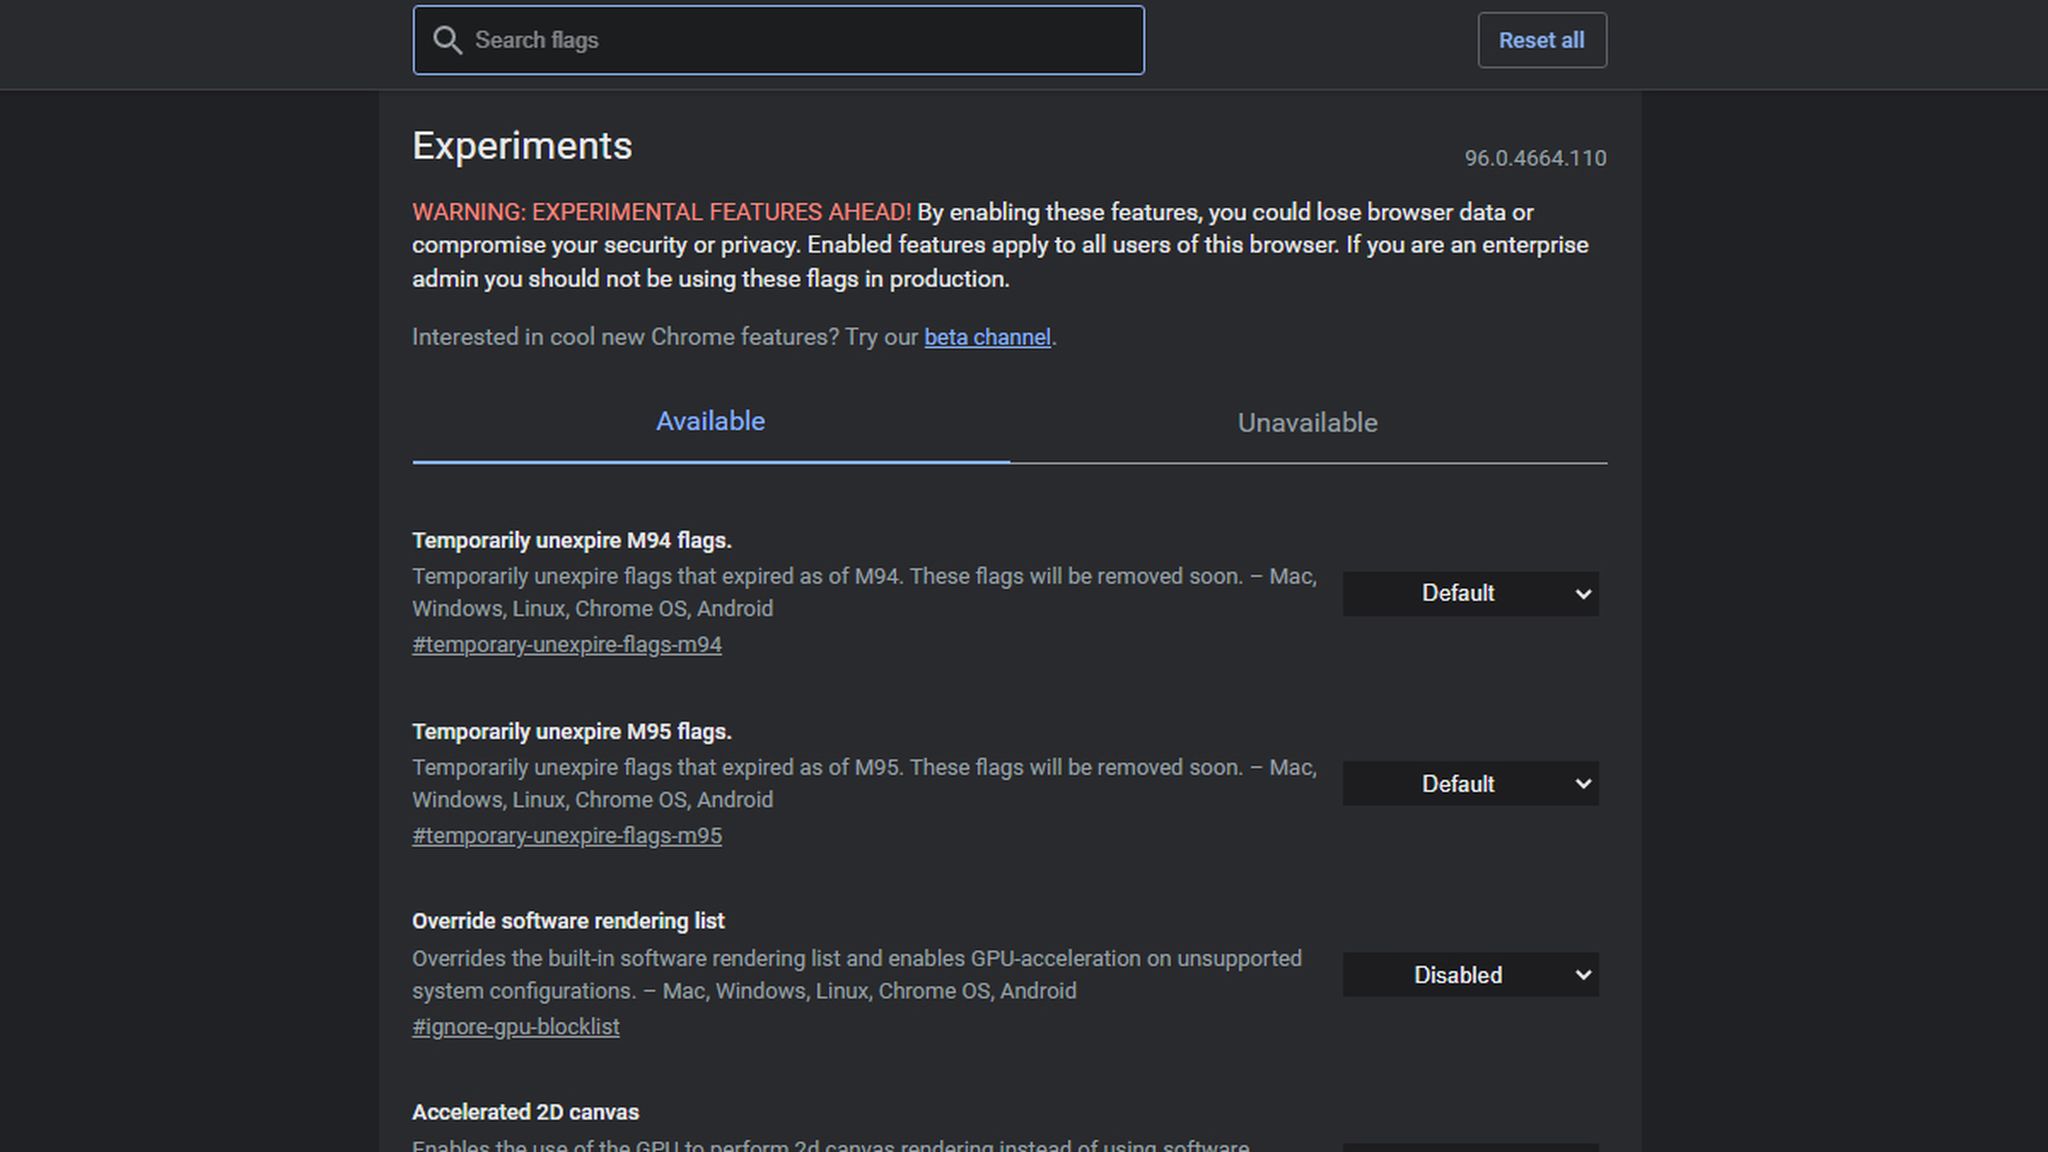Switch to the Unavailable tab
Image resolution: width=2048 pixels, height=1152 pixels.
1308,422
